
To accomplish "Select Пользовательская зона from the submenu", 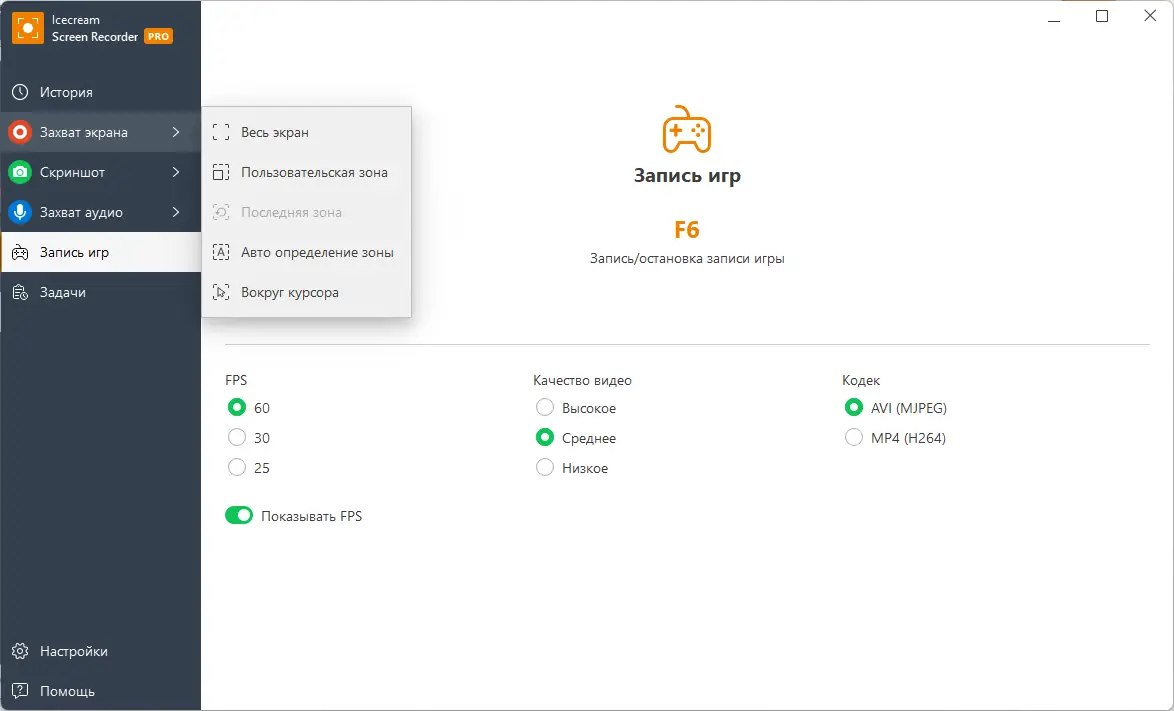I will [314, 172].
